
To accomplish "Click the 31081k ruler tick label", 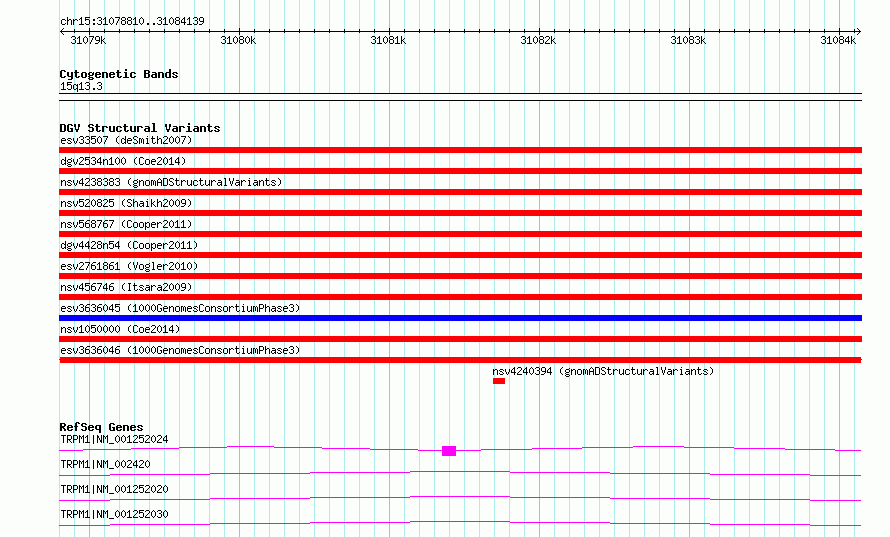I will point(388,40).
